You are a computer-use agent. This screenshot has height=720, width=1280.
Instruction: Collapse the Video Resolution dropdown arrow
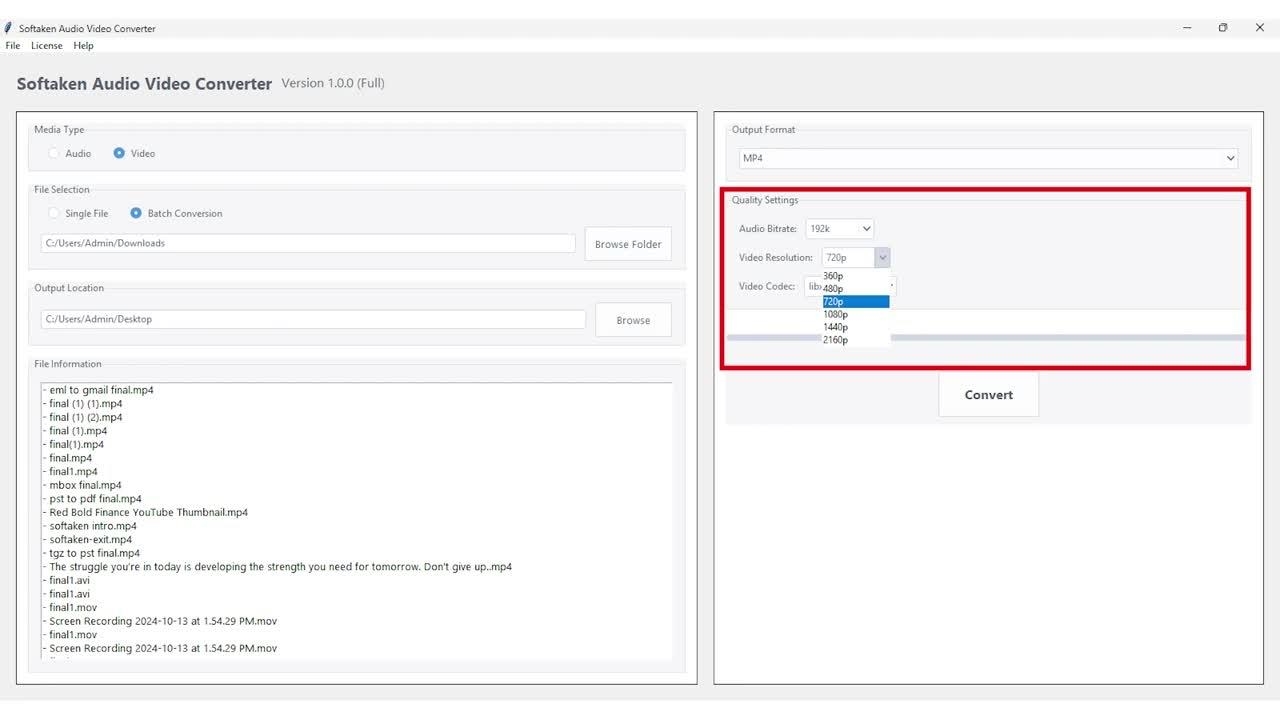coord(881,258)
